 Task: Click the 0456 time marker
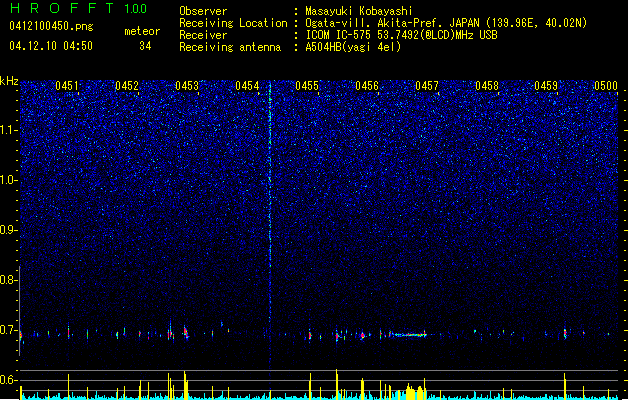(367, 86)
